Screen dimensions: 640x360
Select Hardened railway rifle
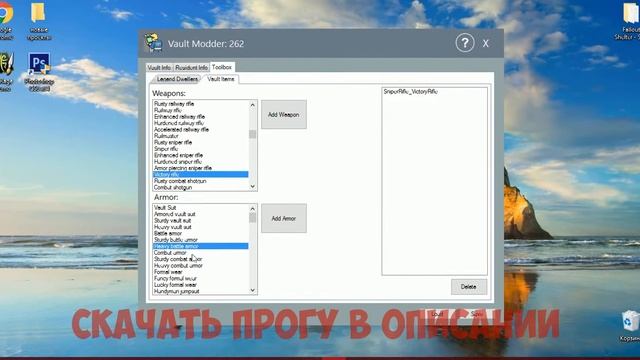[200, 123]
